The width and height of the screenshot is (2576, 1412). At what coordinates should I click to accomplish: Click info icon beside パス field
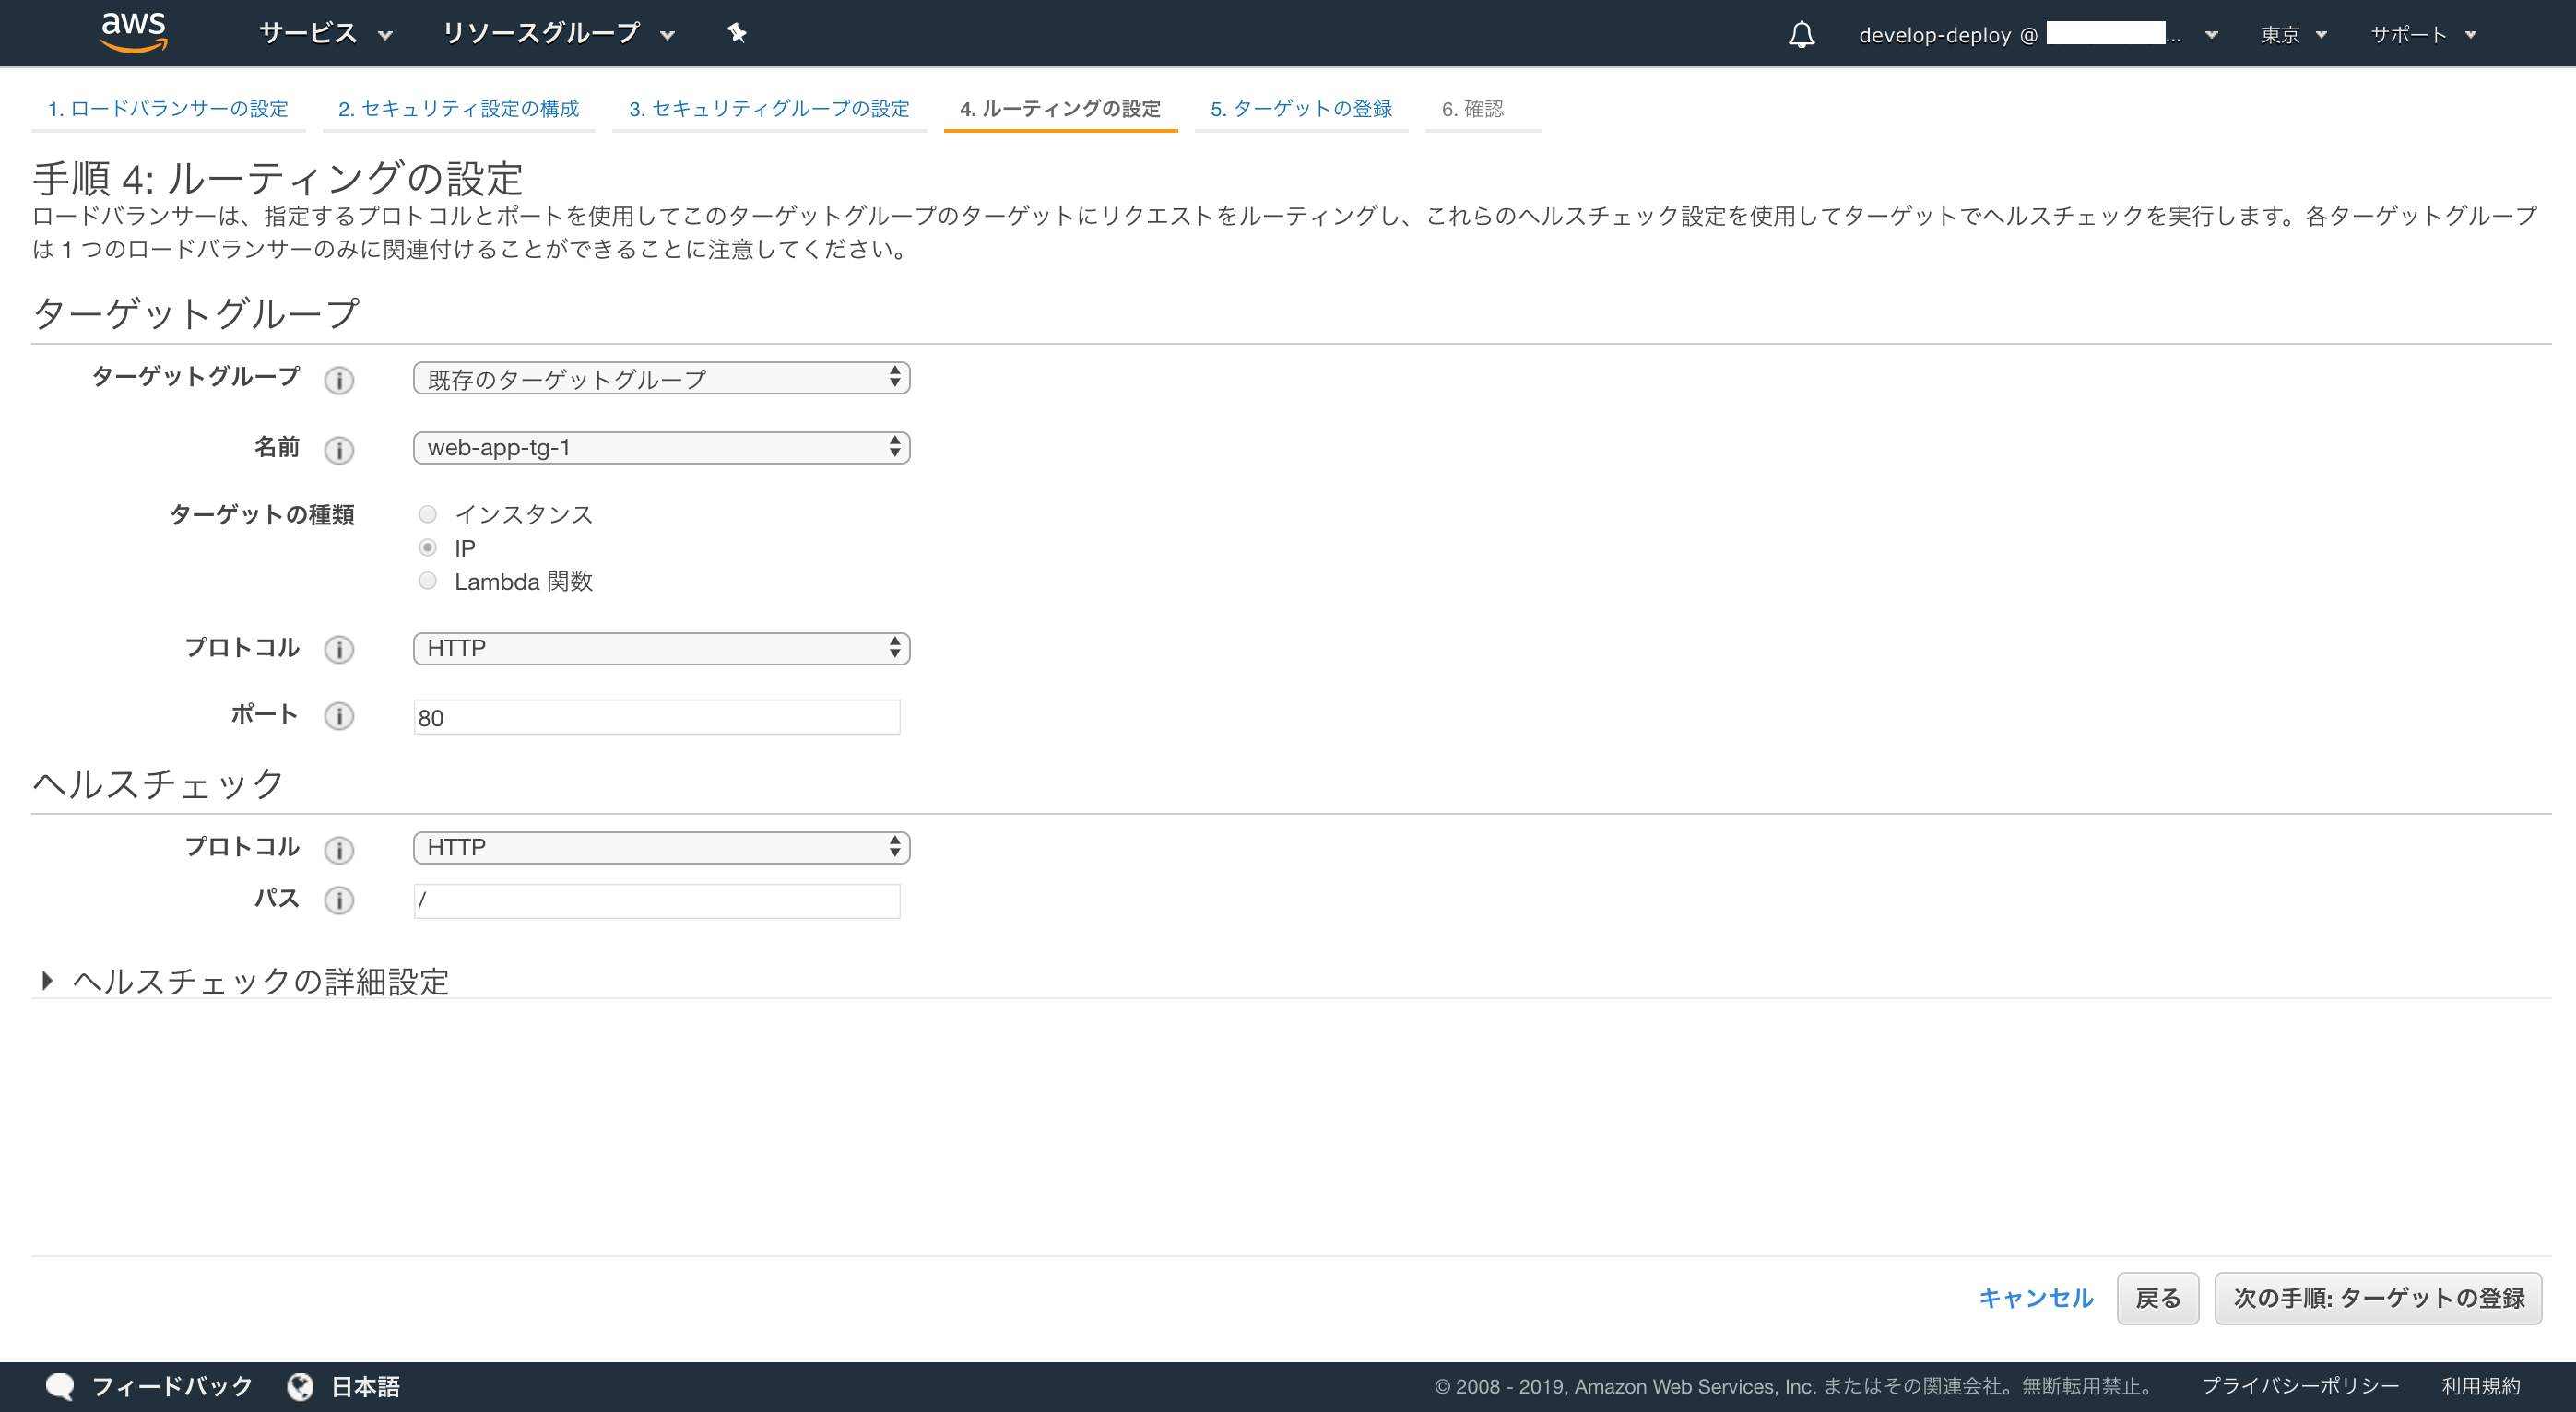tap(339, 900)
